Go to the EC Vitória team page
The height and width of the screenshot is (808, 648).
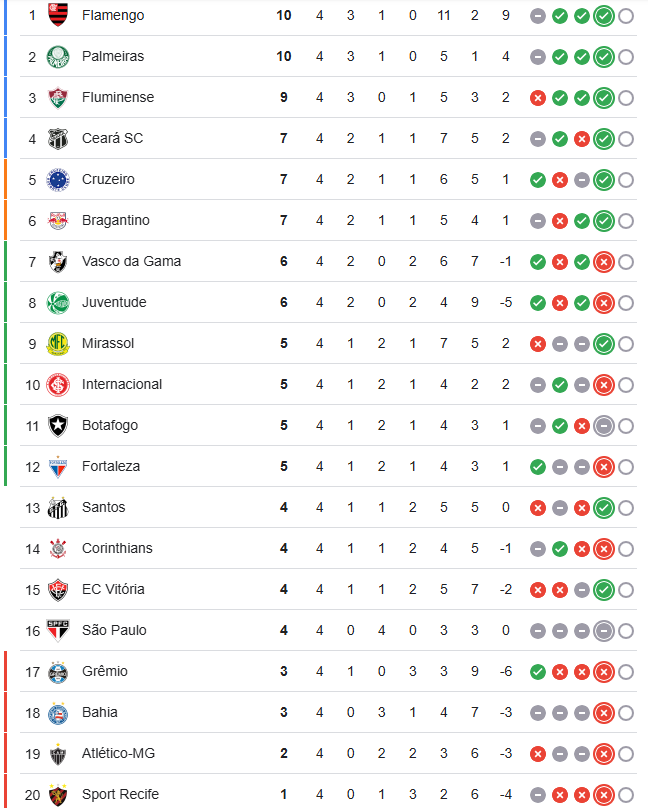coord(112,590)
